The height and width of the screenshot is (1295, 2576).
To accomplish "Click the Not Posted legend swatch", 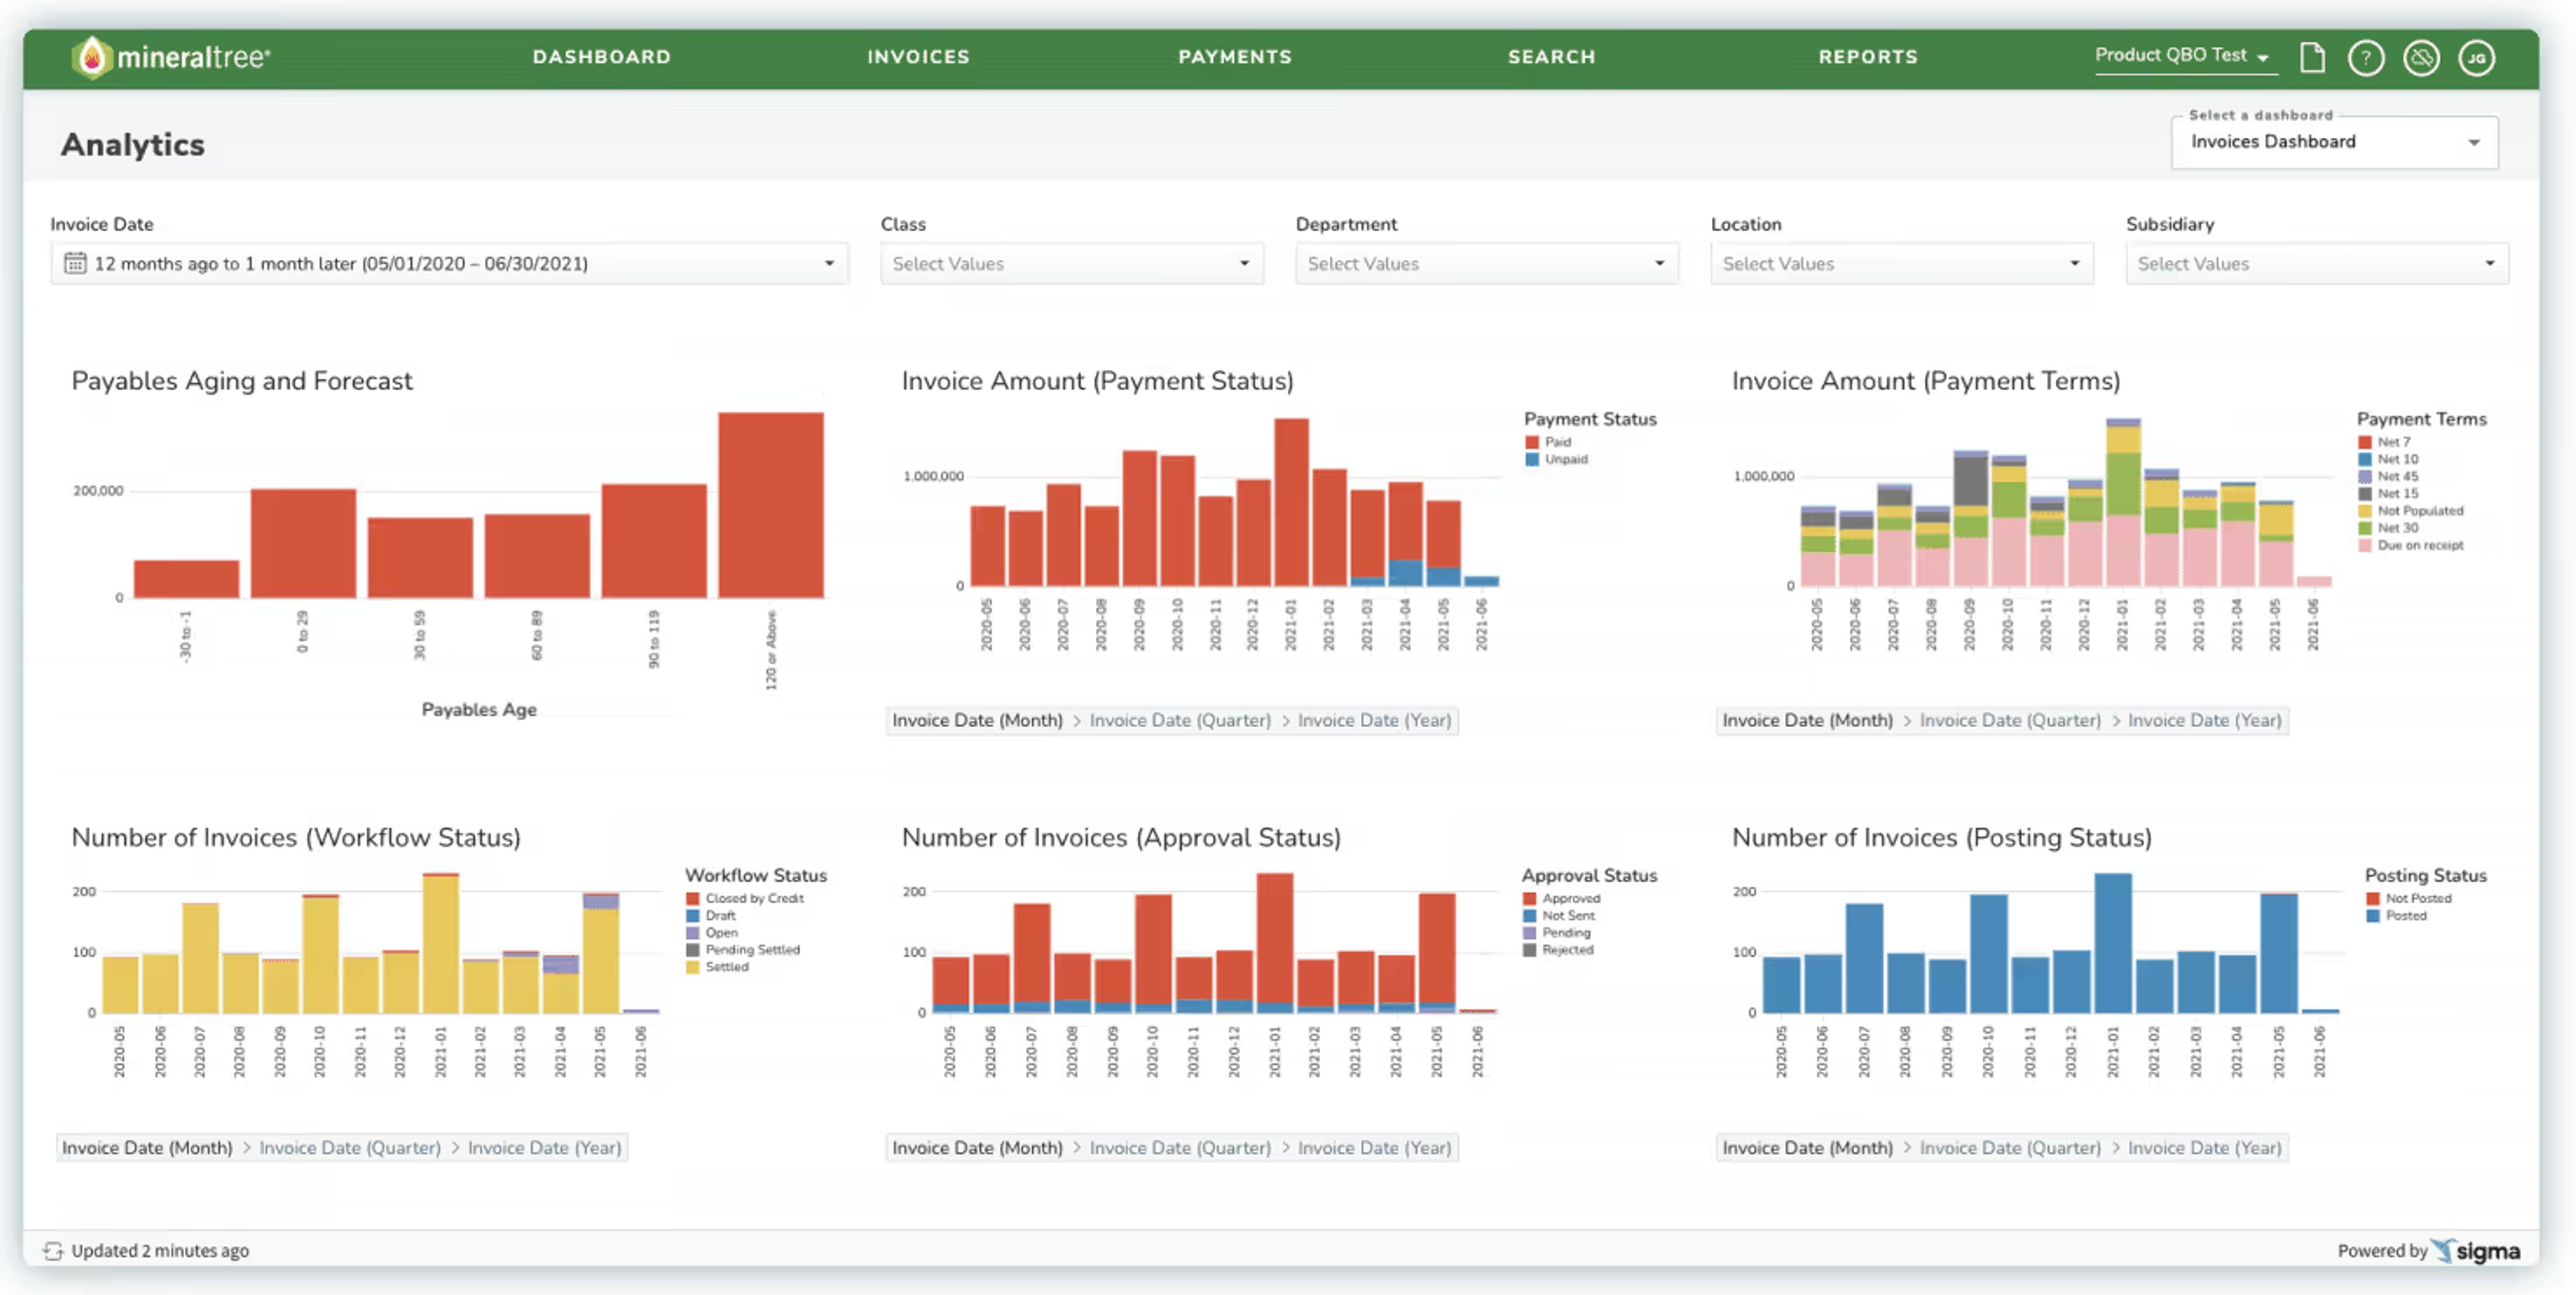I will (2373, 899).
